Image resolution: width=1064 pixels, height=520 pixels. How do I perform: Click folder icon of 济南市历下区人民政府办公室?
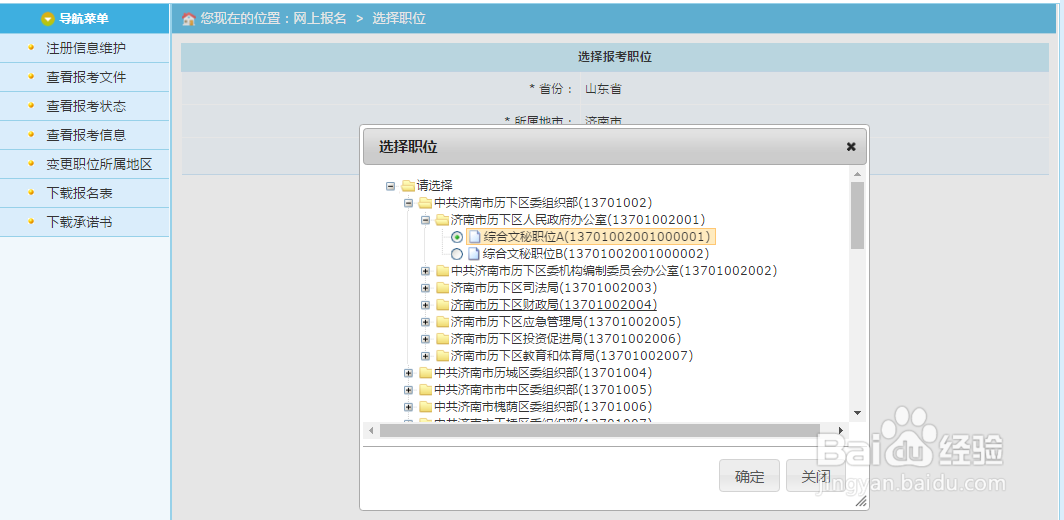[442, 219]
